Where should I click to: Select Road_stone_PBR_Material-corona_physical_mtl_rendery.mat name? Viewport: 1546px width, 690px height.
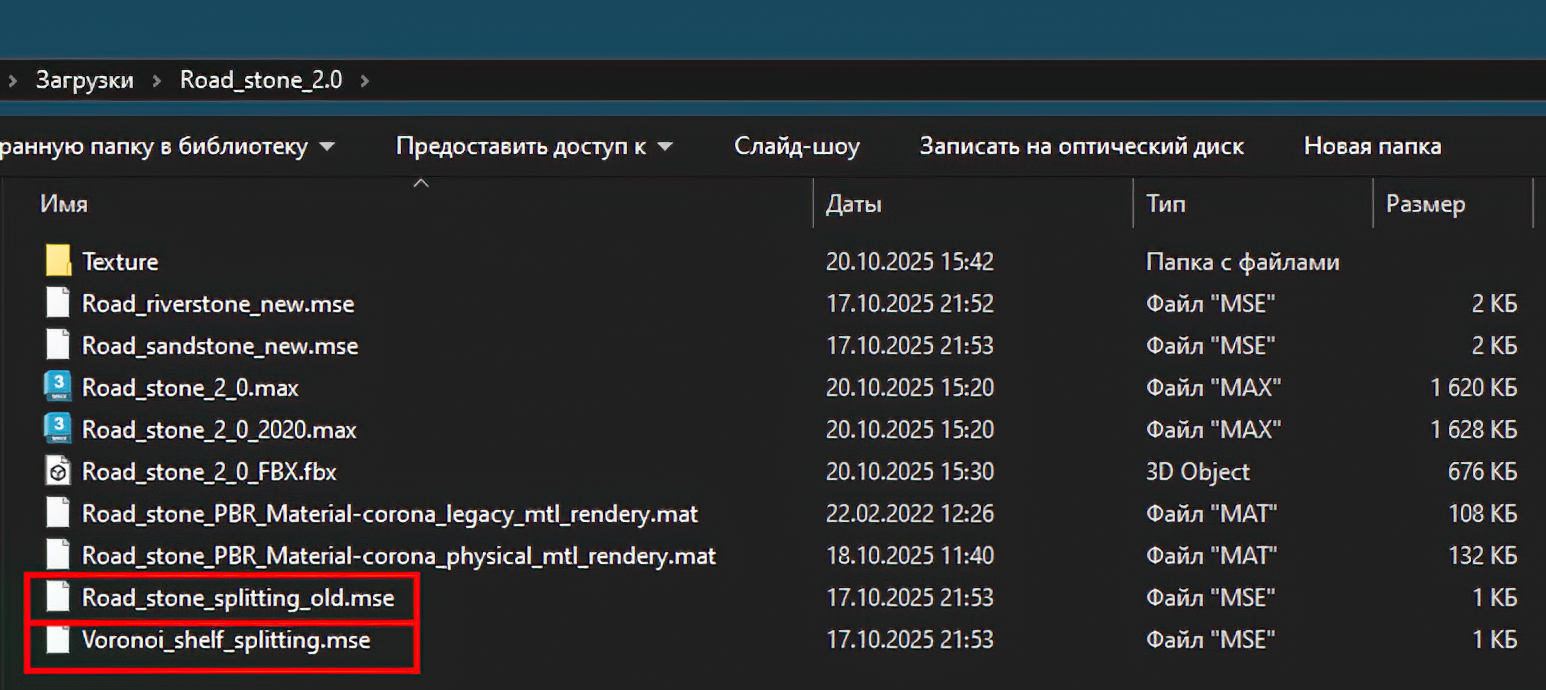point(399,556)
